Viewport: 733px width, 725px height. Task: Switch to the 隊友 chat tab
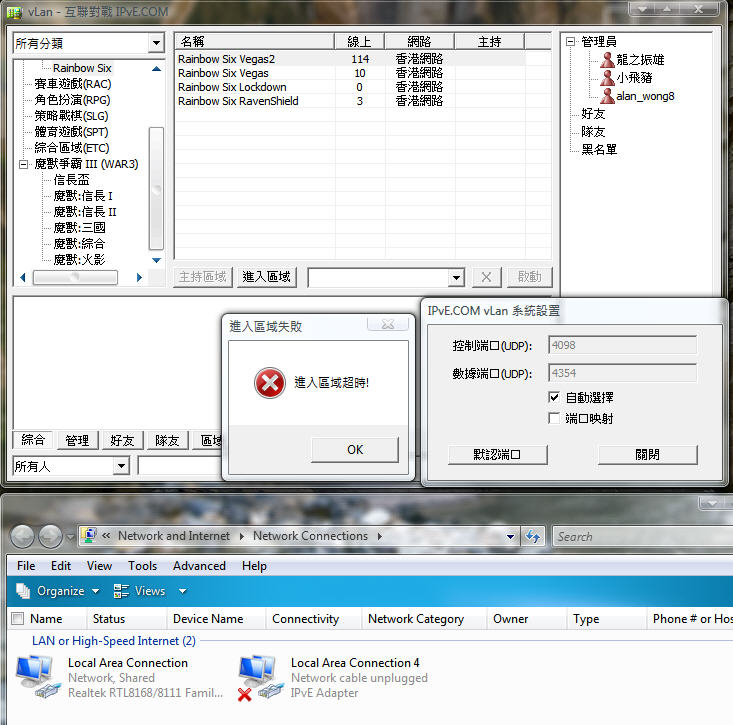click(x=167, y=440)
